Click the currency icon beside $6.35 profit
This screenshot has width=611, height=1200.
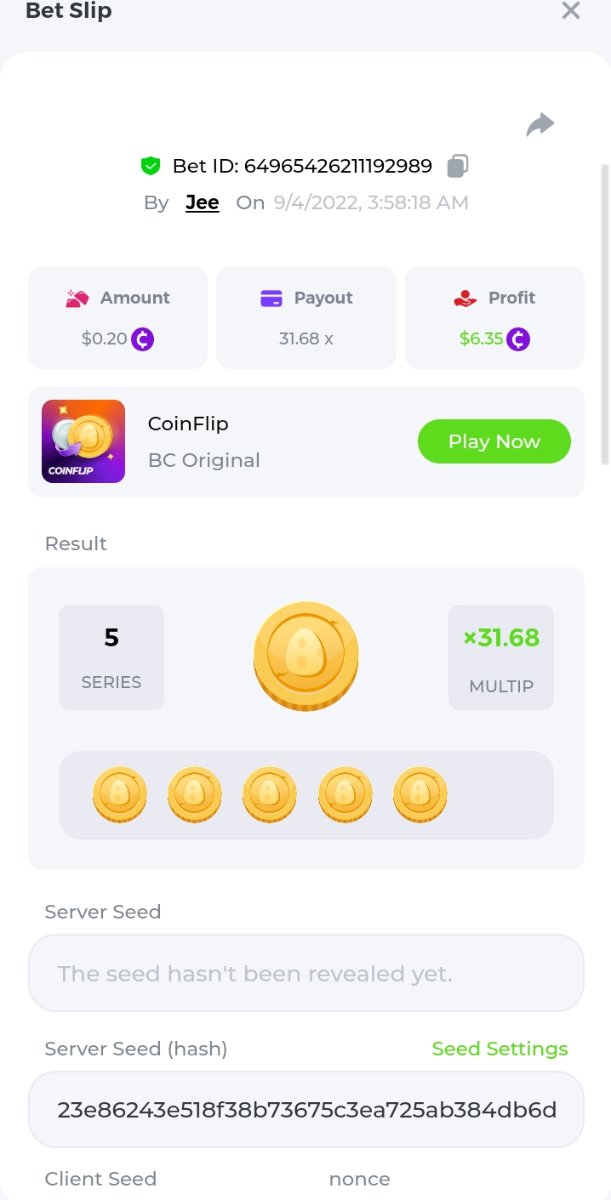pos(518,339)
